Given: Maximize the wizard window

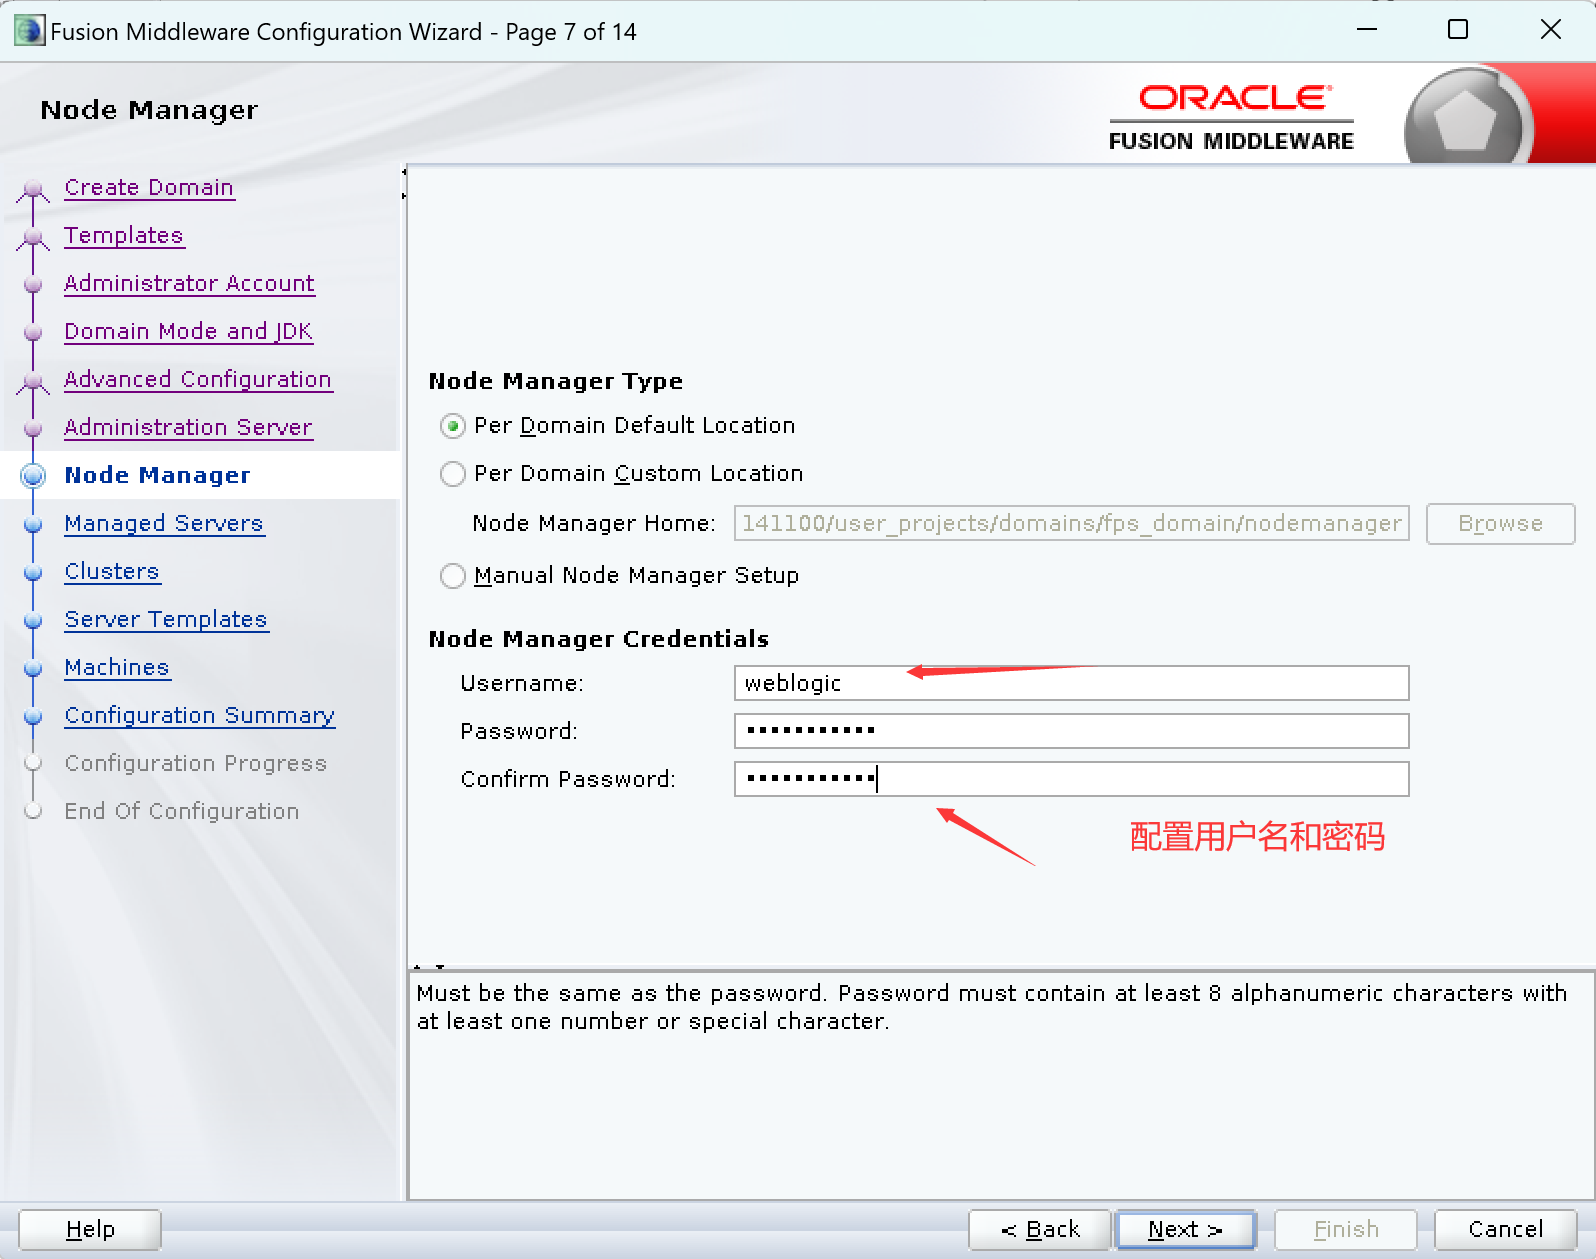Looking at the screenshot, I should tap(1458, 30).
